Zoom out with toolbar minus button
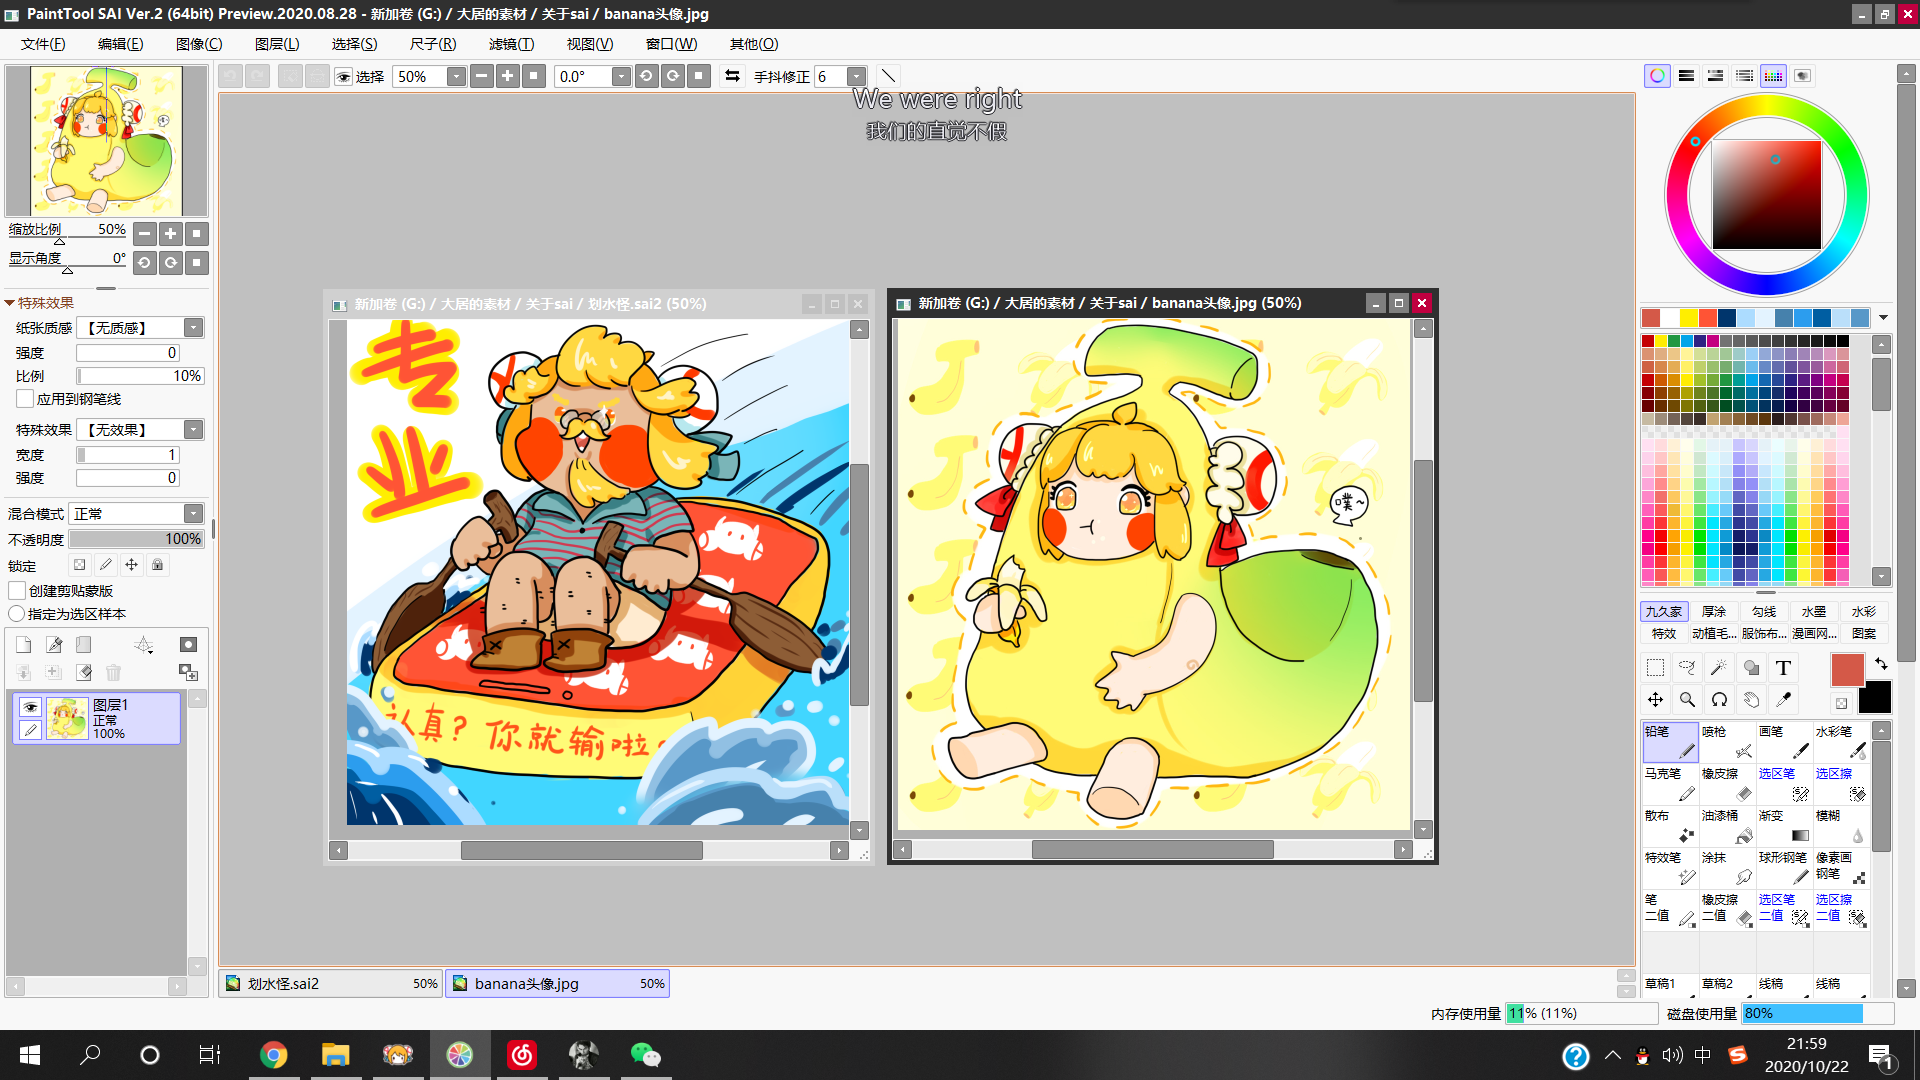Viewport: 1920px width, 1080px height. point(482,76)
